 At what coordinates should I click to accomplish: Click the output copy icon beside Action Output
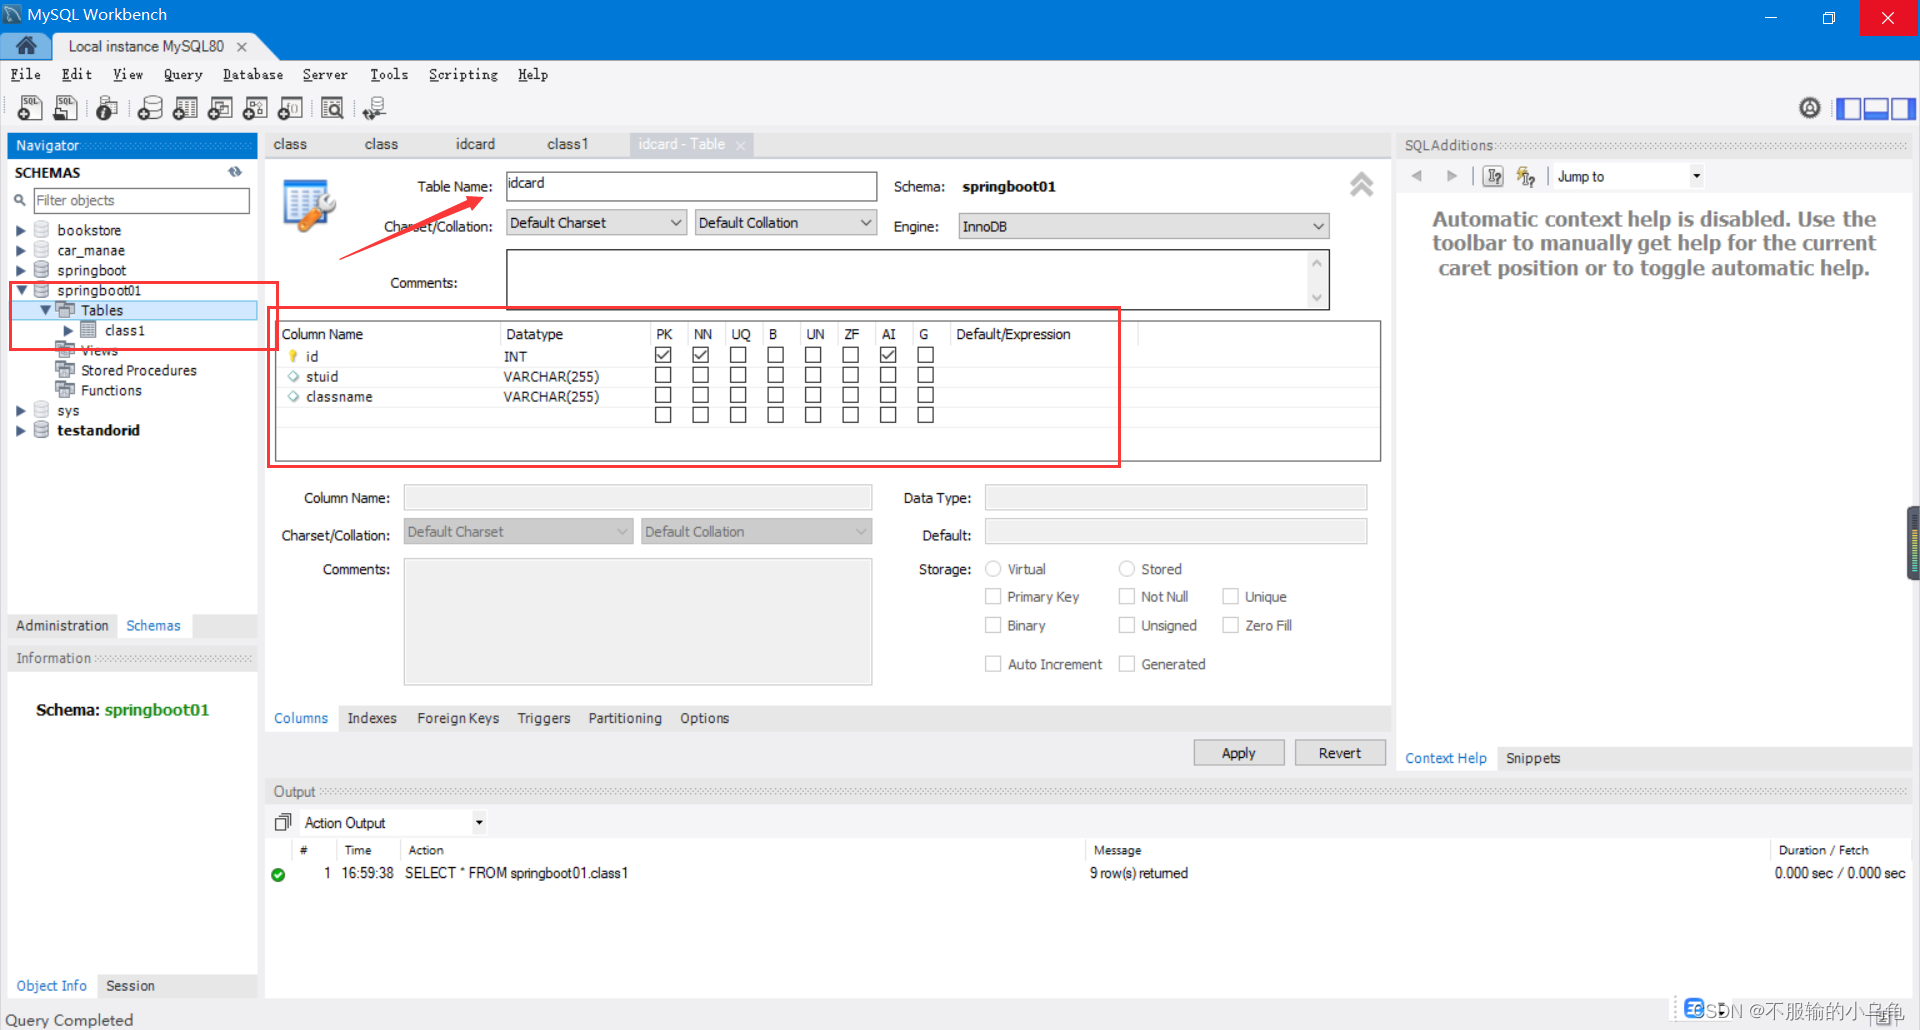[283, 822]
